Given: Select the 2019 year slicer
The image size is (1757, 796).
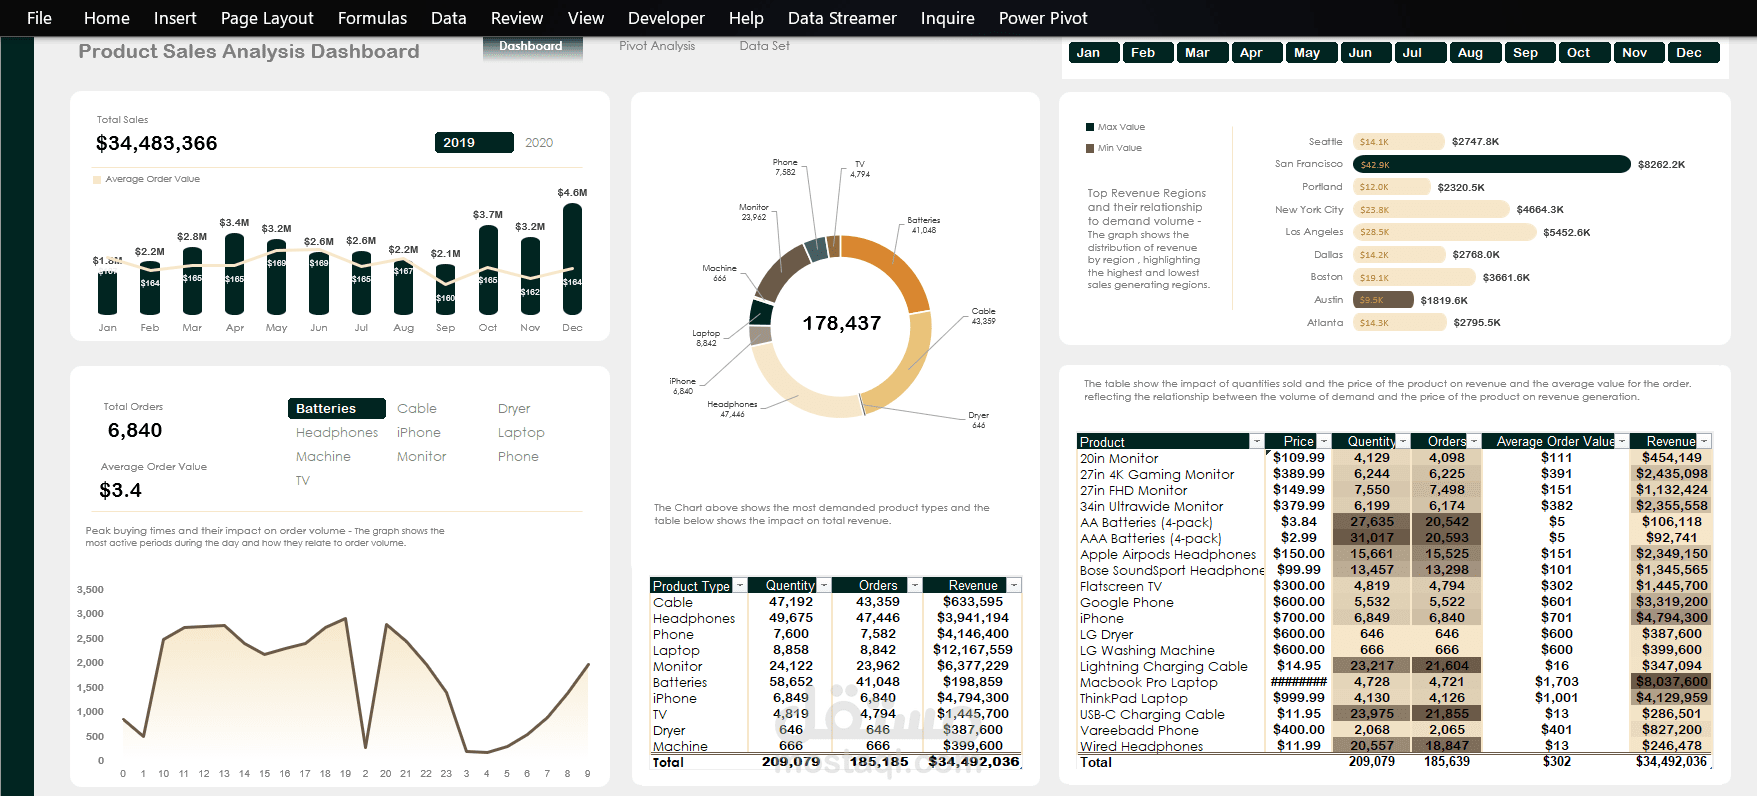Looking at the screenshot, I should click(x=474, y=143).
